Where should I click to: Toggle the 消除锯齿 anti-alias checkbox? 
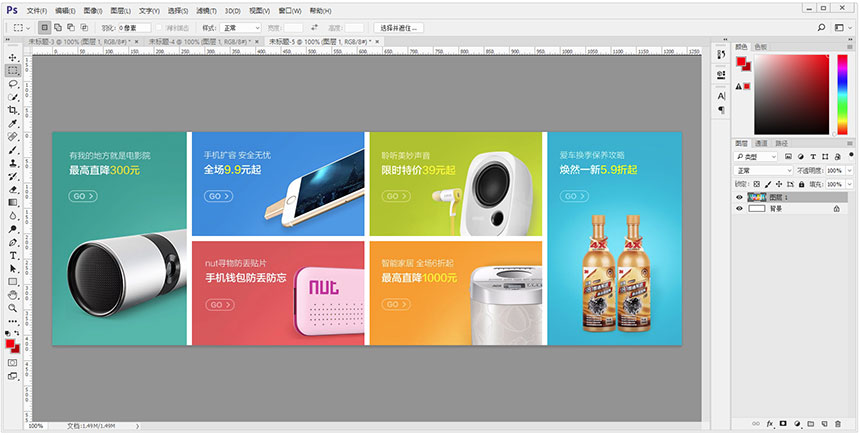click(x=158, y=28)
